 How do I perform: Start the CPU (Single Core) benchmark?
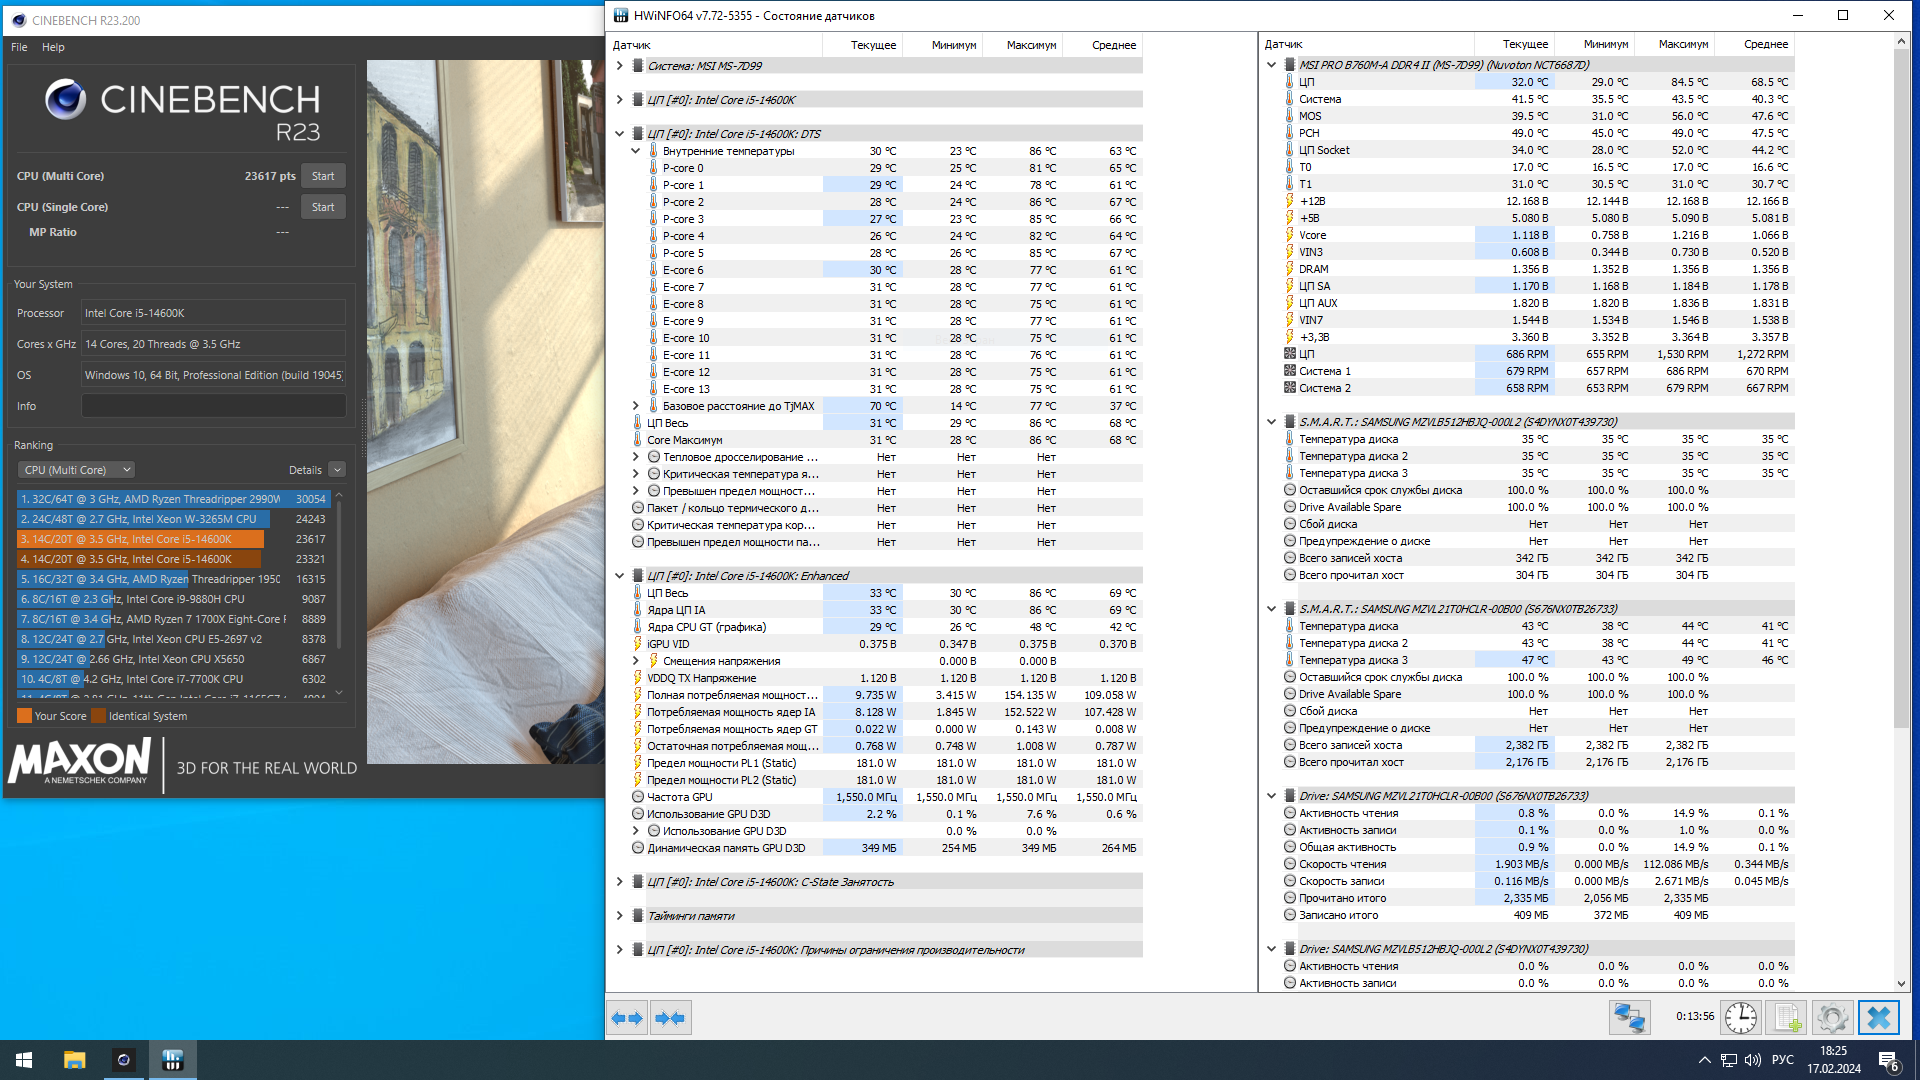pos(323,207)
